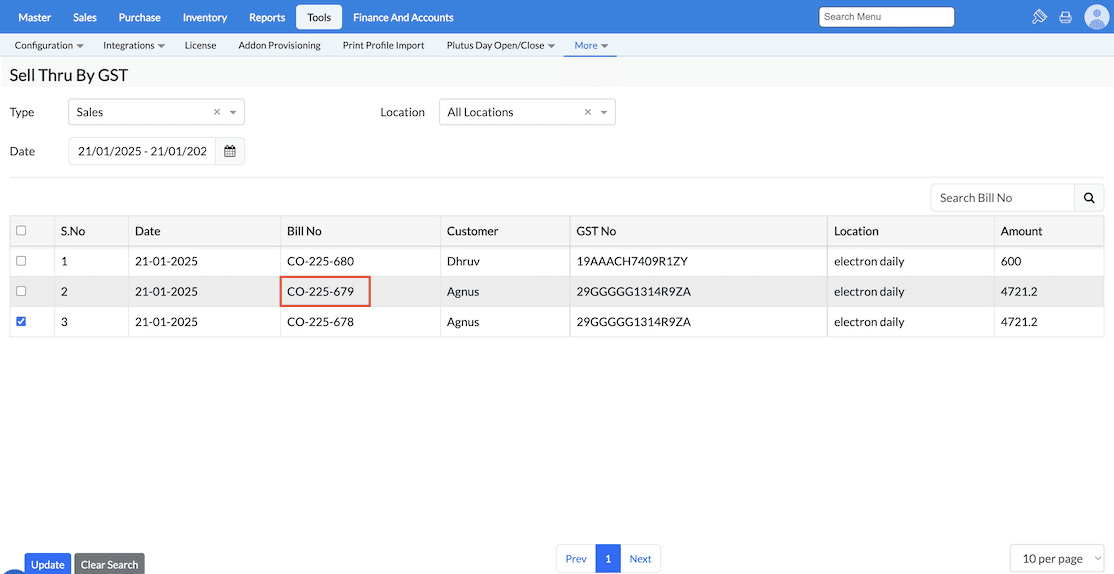Clear the Sales type selection
The height and width of the screenshot is (574, 1114).
click(217, 112)
